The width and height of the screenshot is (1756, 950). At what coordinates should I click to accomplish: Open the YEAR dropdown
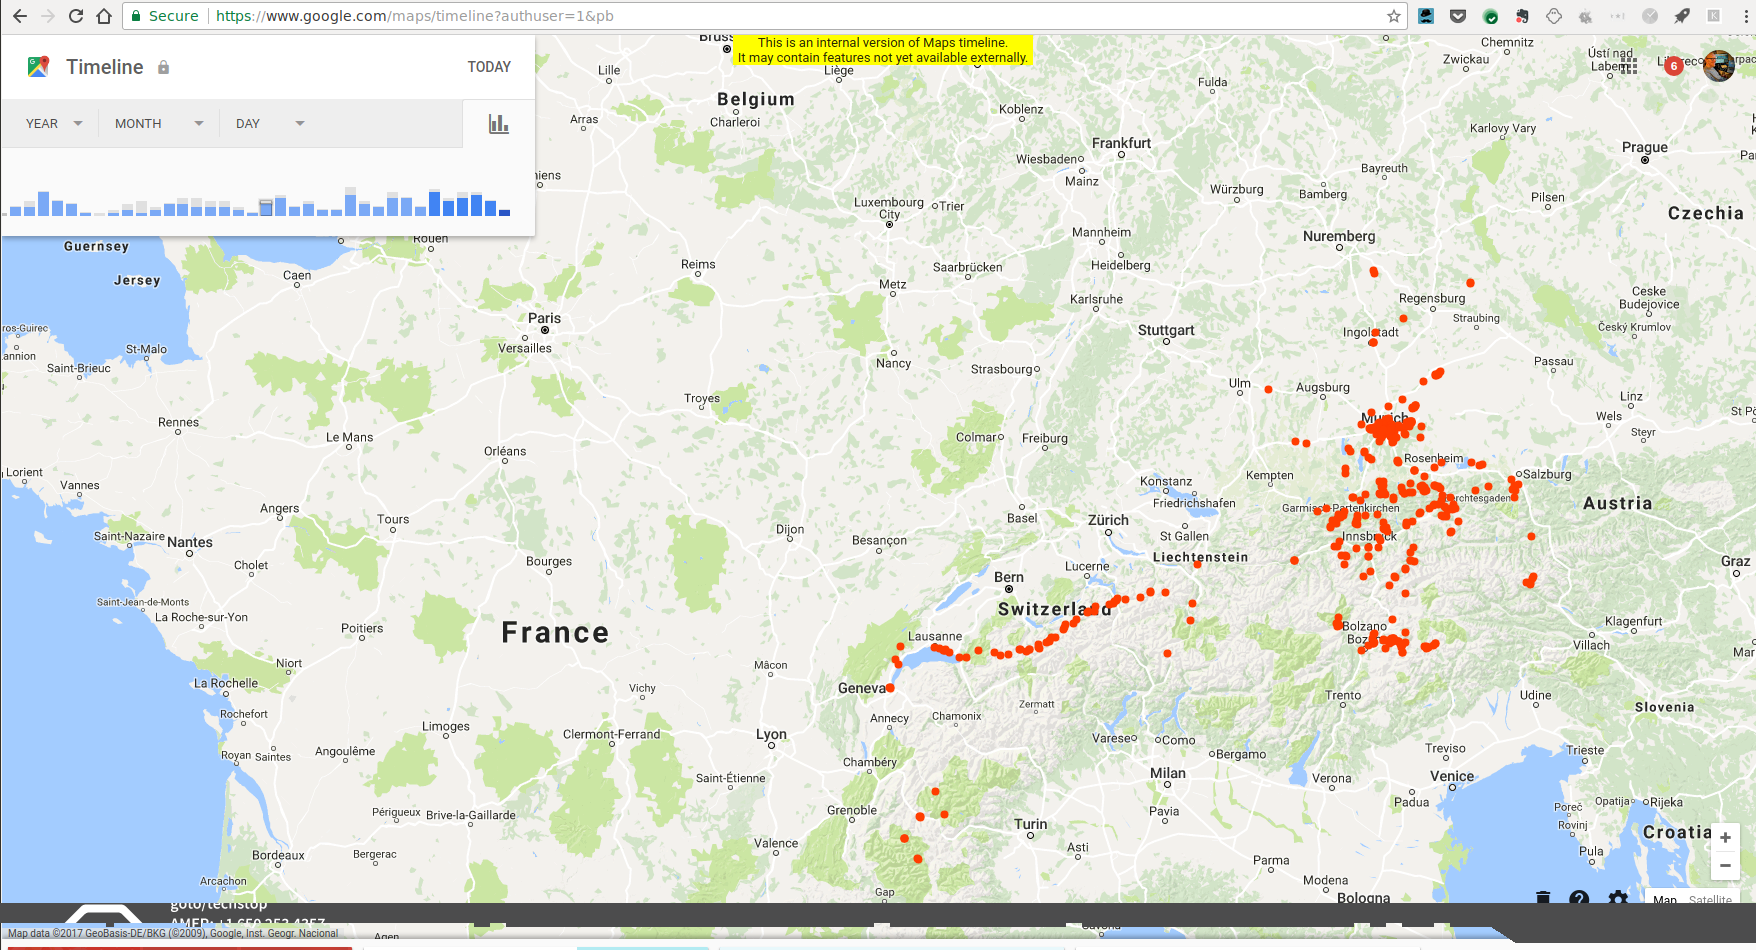[x=54, y=124]
